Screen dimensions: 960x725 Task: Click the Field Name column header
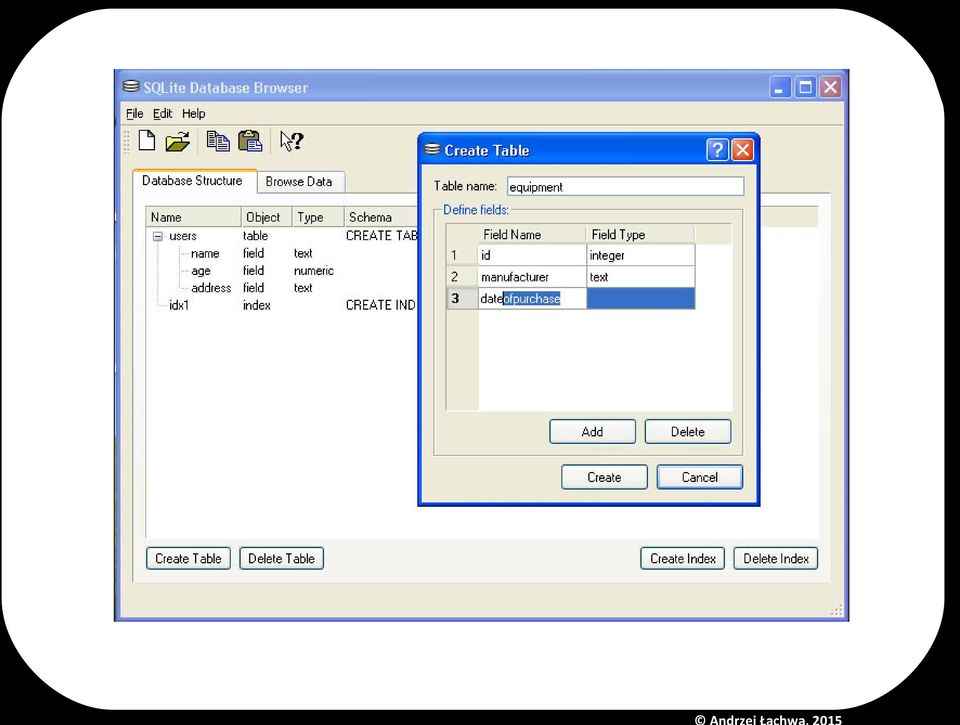point(531,235)
